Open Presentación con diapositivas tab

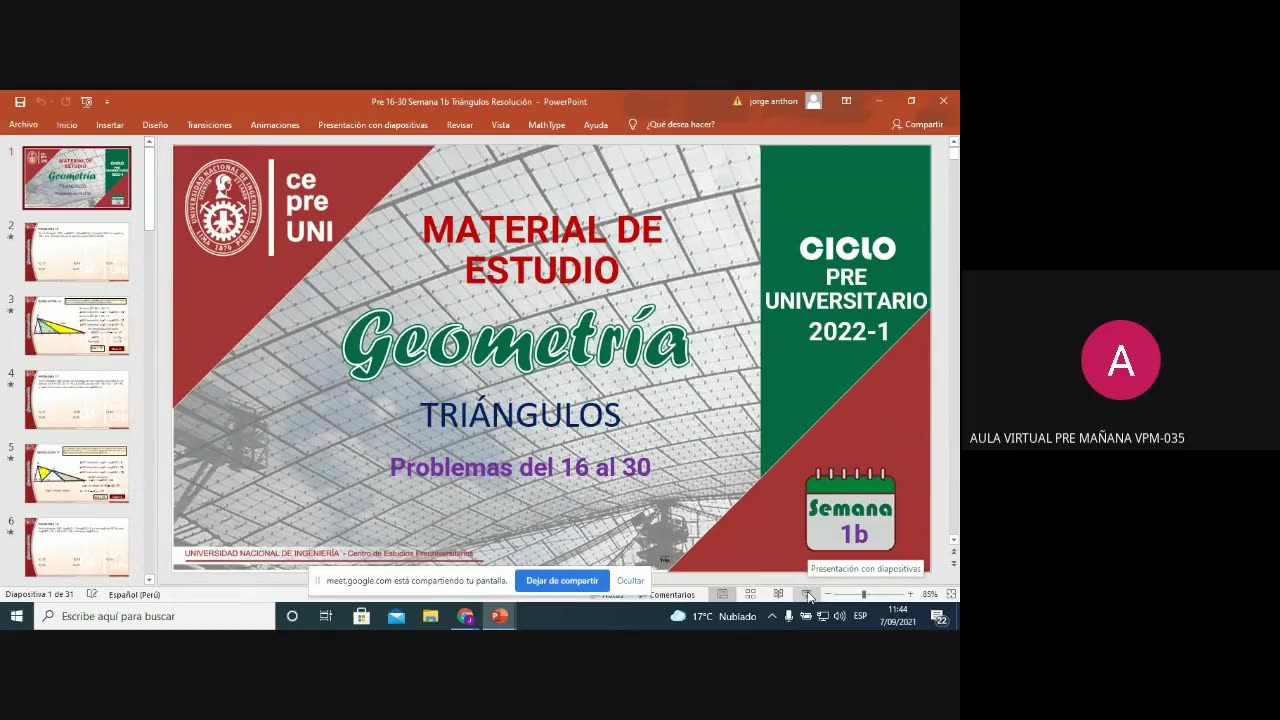(373, 125)
